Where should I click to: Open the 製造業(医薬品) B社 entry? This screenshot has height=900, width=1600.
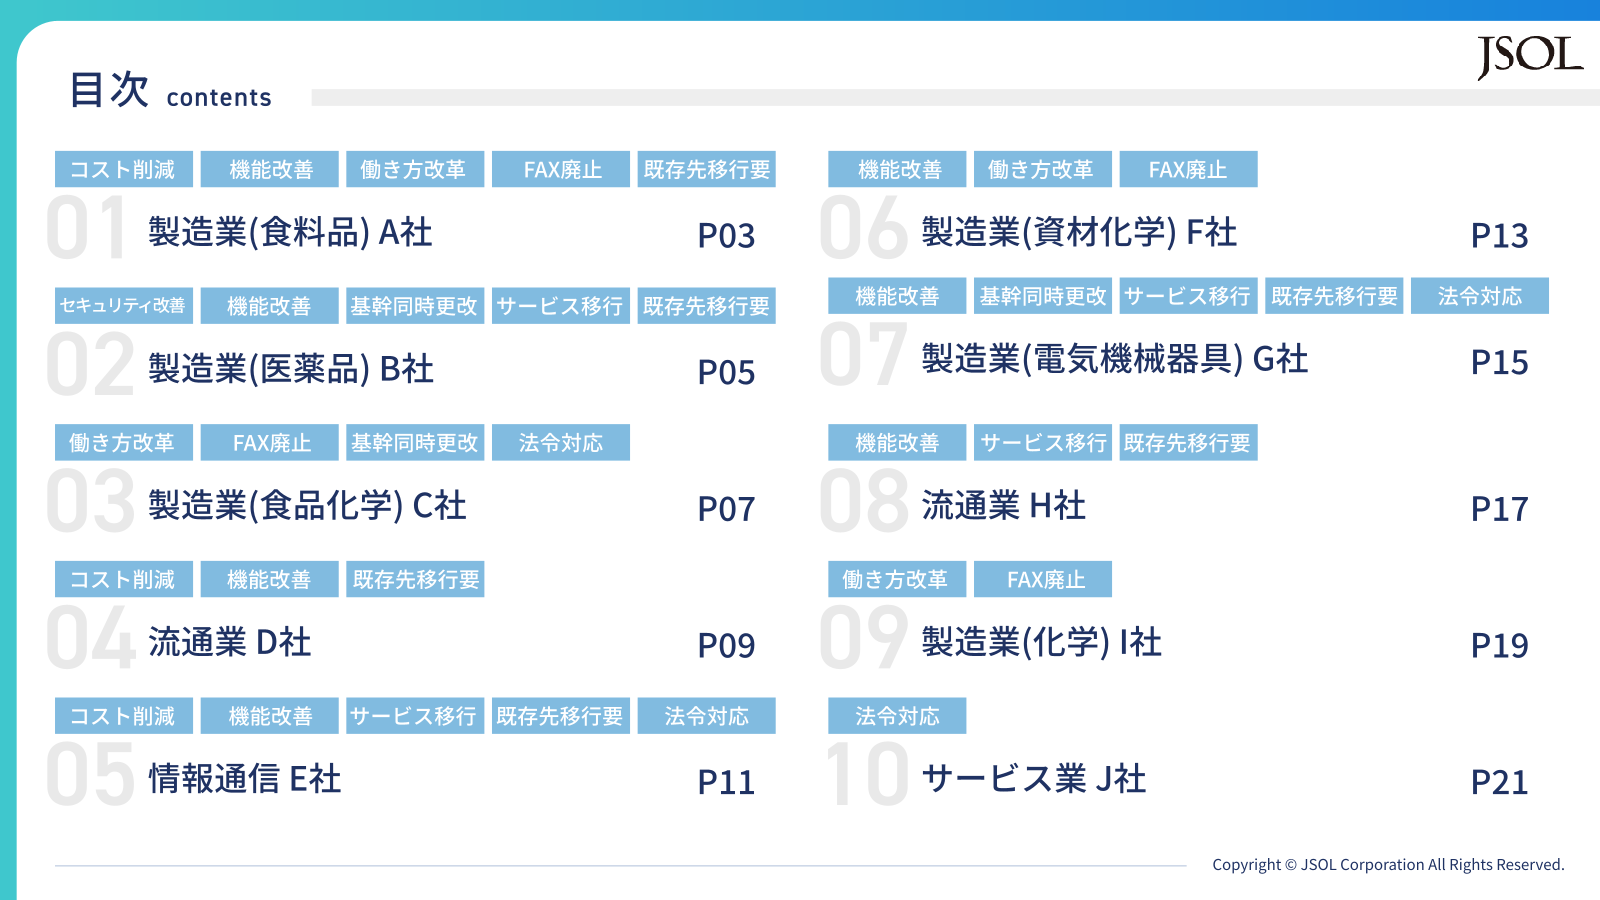pyautogui.click(x=291, y=369)
